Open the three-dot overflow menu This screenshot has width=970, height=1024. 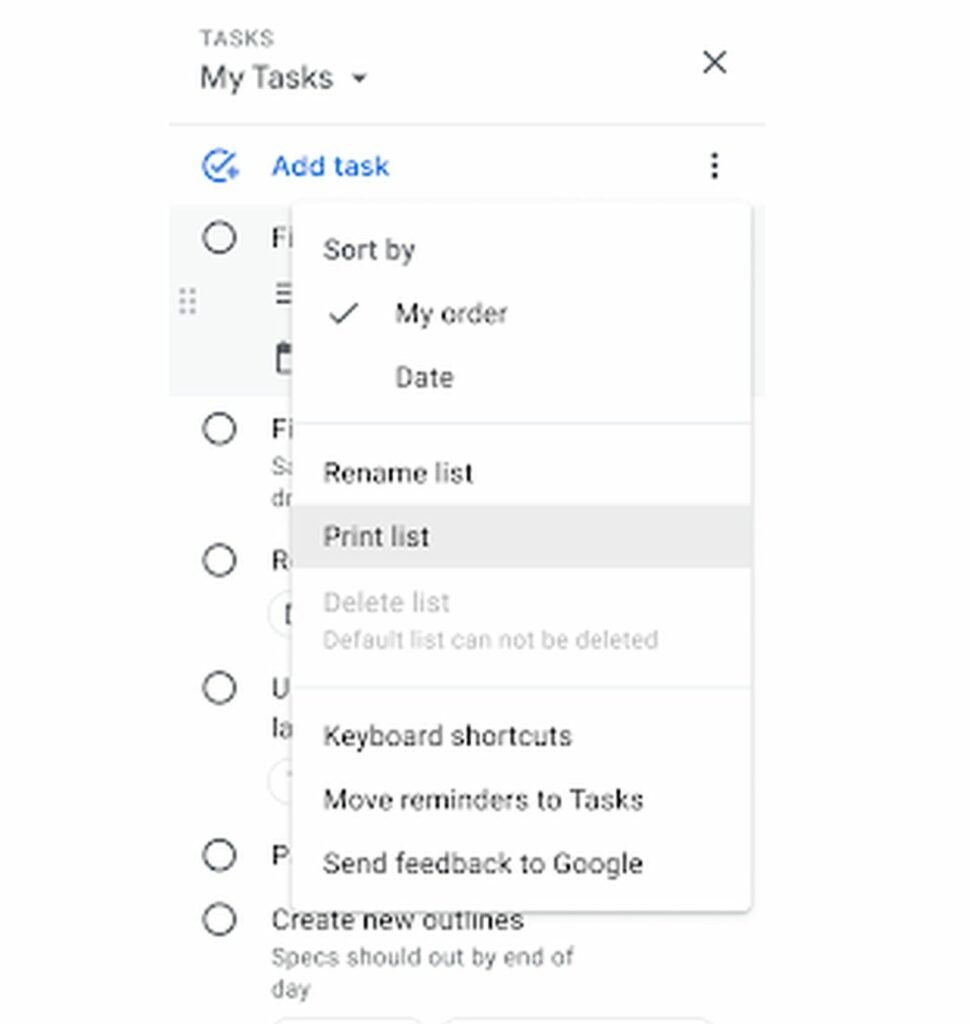pyautogui.click(x=714, y=166)
